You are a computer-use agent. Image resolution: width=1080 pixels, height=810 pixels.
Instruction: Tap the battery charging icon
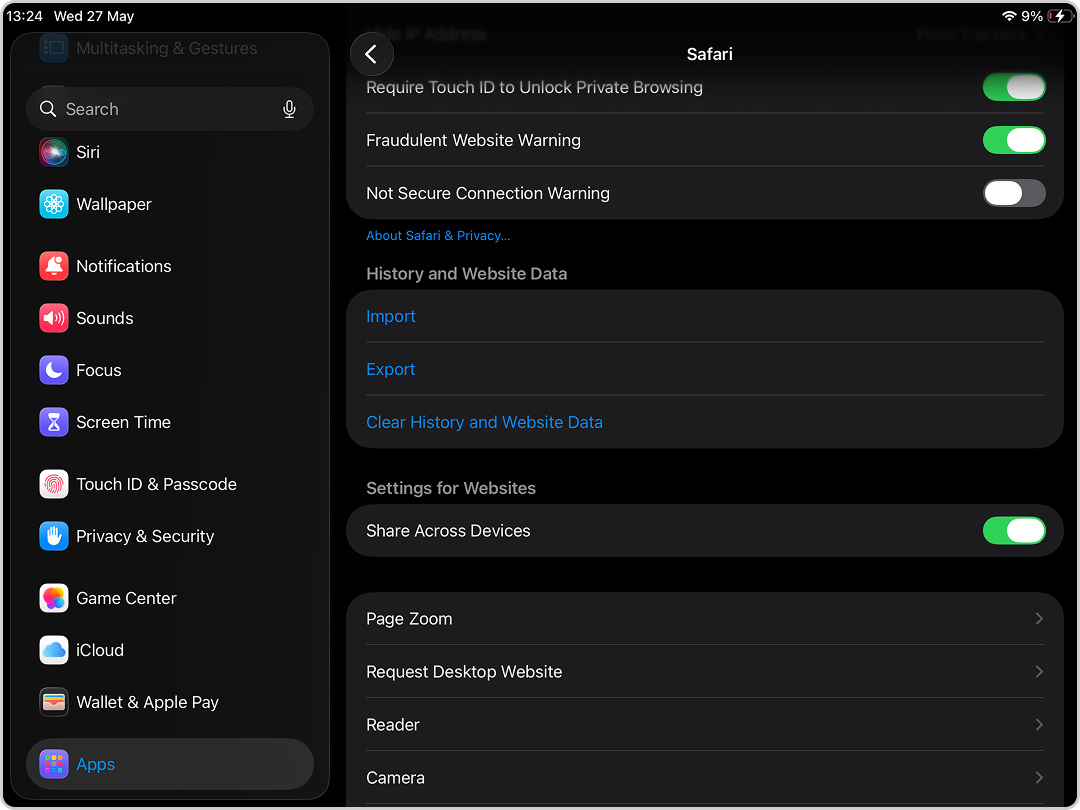pos(1059,16)
